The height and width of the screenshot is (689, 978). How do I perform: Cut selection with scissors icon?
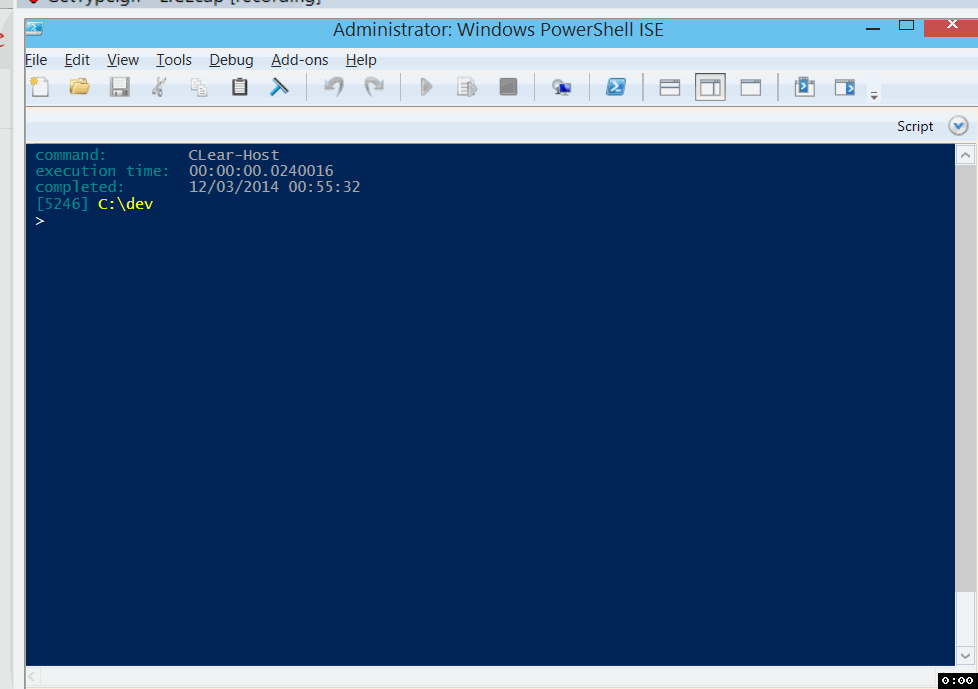click(159, 87)
